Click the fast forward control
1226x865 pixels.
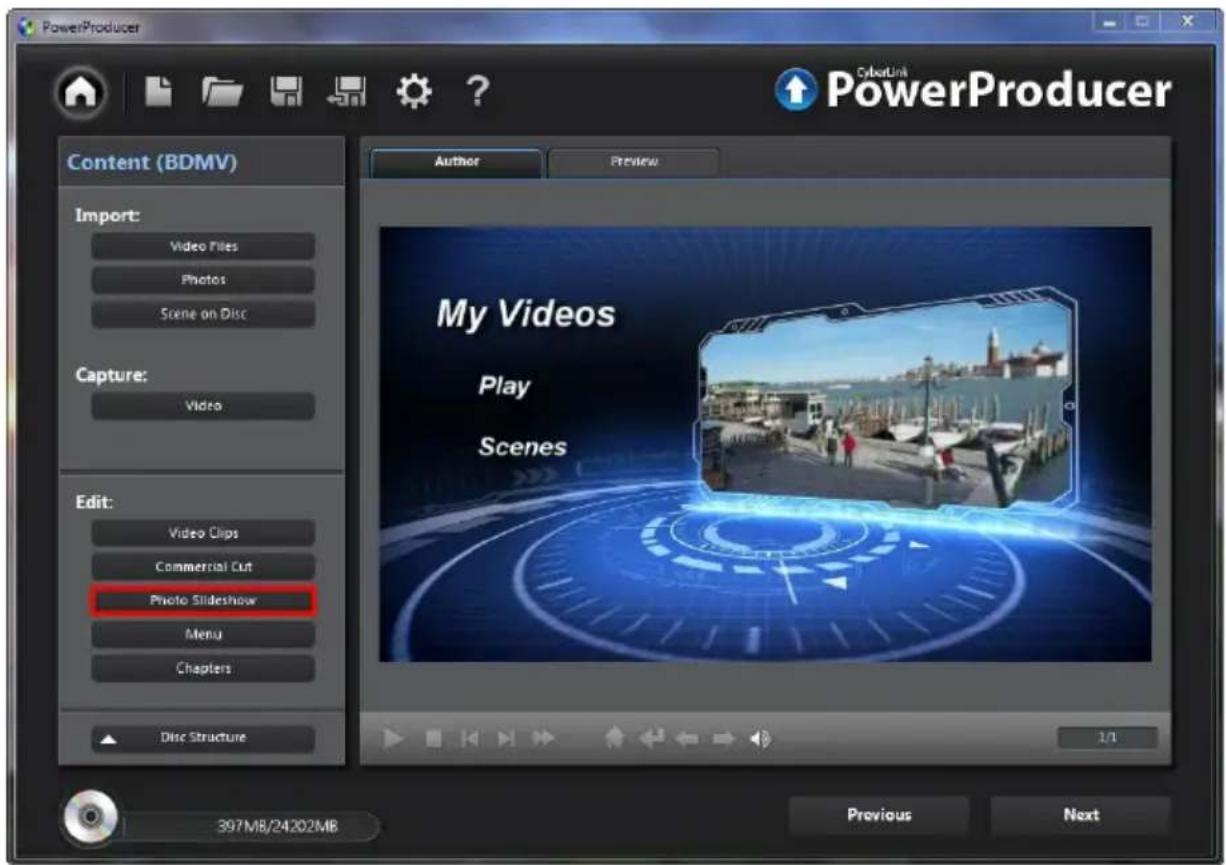tap(543, 739)
